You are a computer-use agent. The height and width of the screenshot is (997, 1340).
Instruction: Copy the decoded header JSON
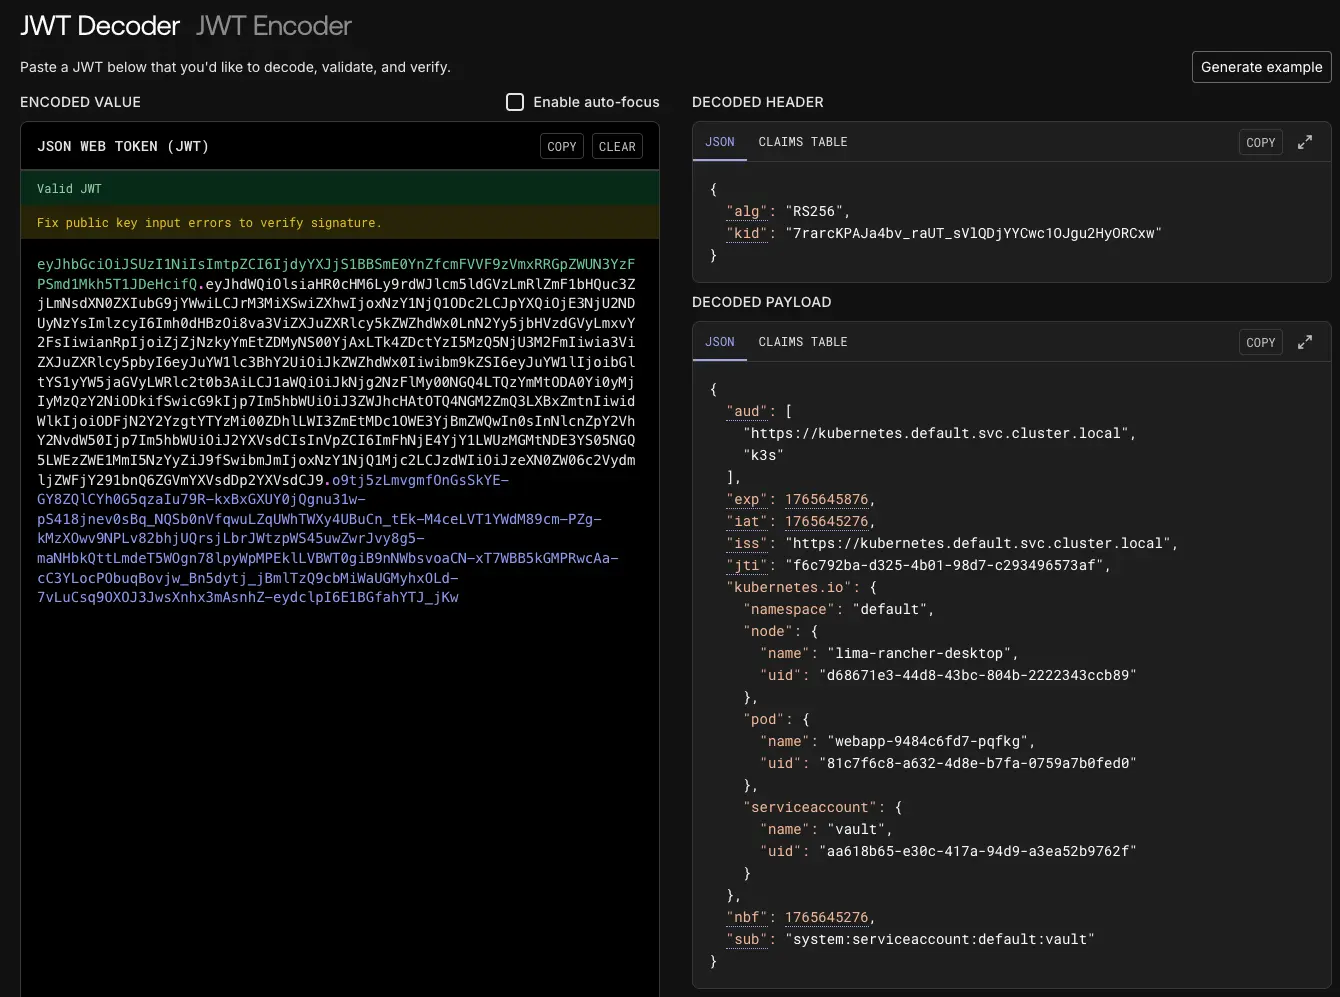click(1260, 142)
